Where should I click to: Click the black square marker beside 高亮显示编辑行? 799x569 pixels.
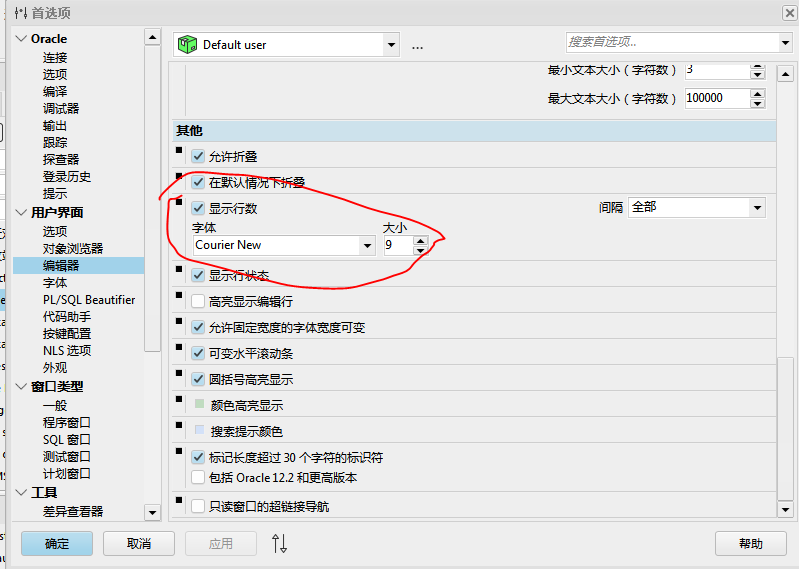coord(179,296)
